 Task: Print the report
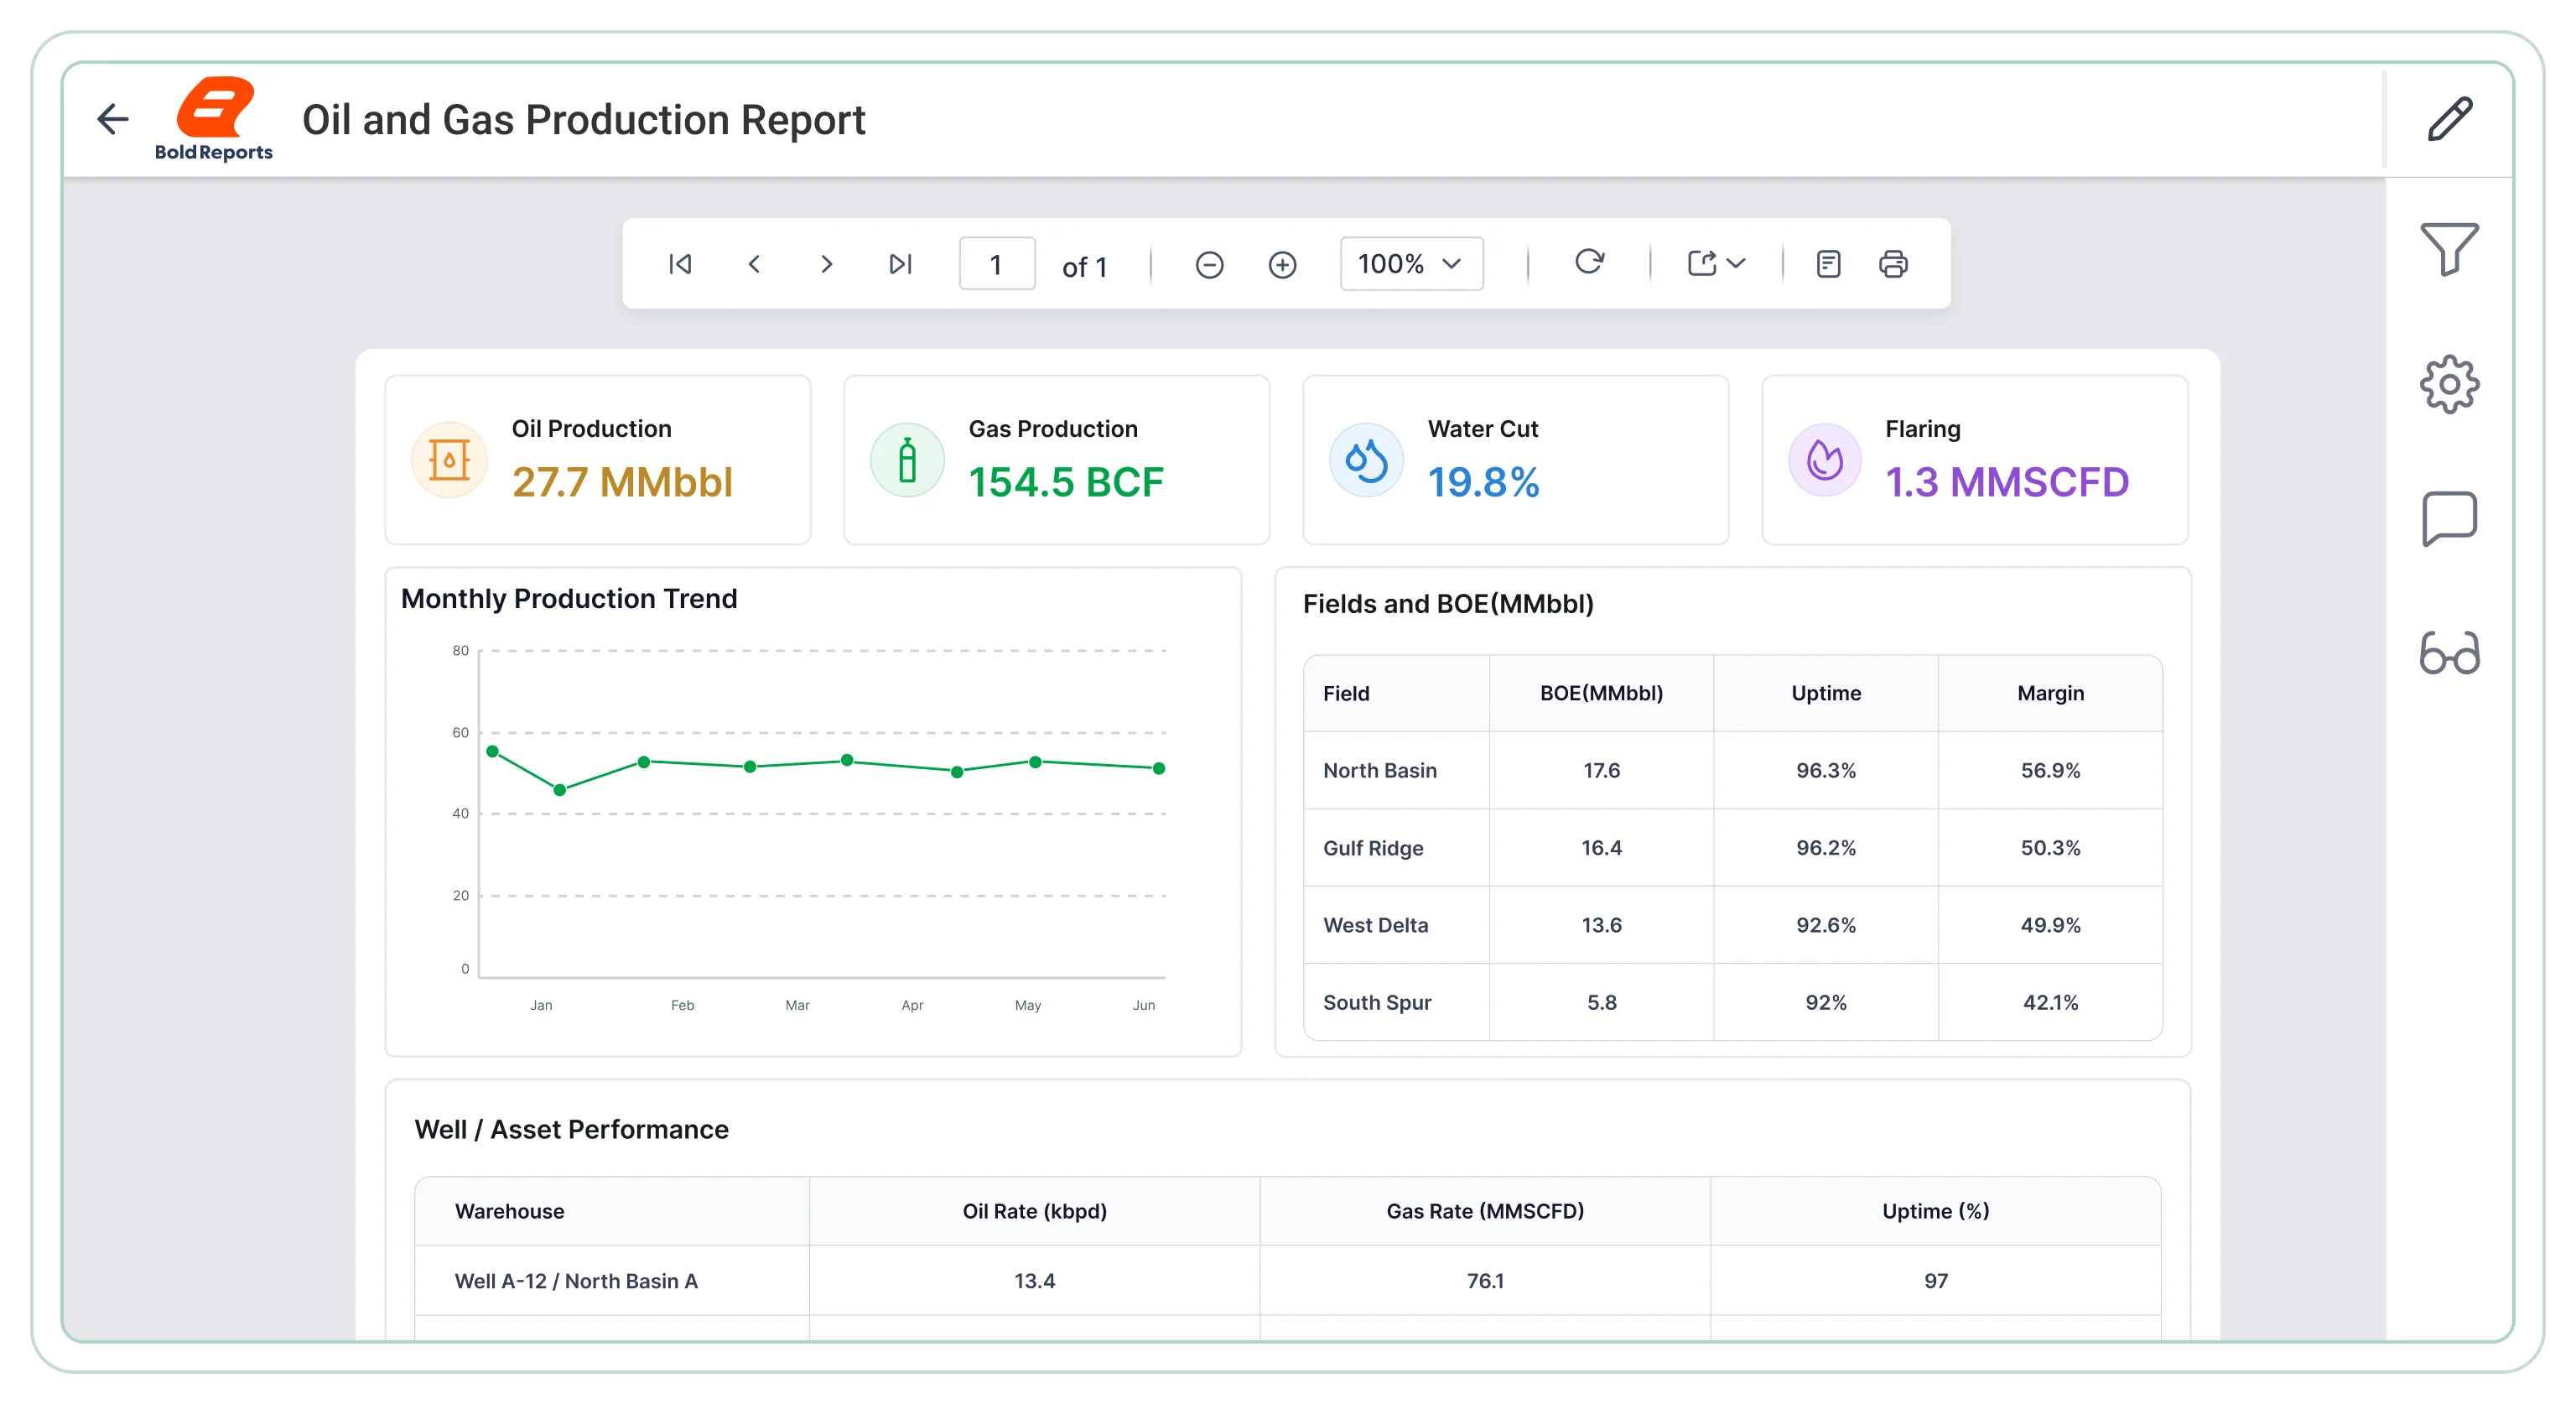tap(1893, 264)
